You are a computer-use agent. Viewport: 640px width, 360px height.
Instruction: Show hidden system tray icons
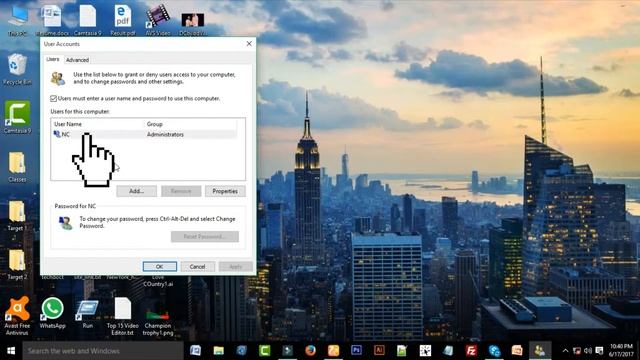565,351
